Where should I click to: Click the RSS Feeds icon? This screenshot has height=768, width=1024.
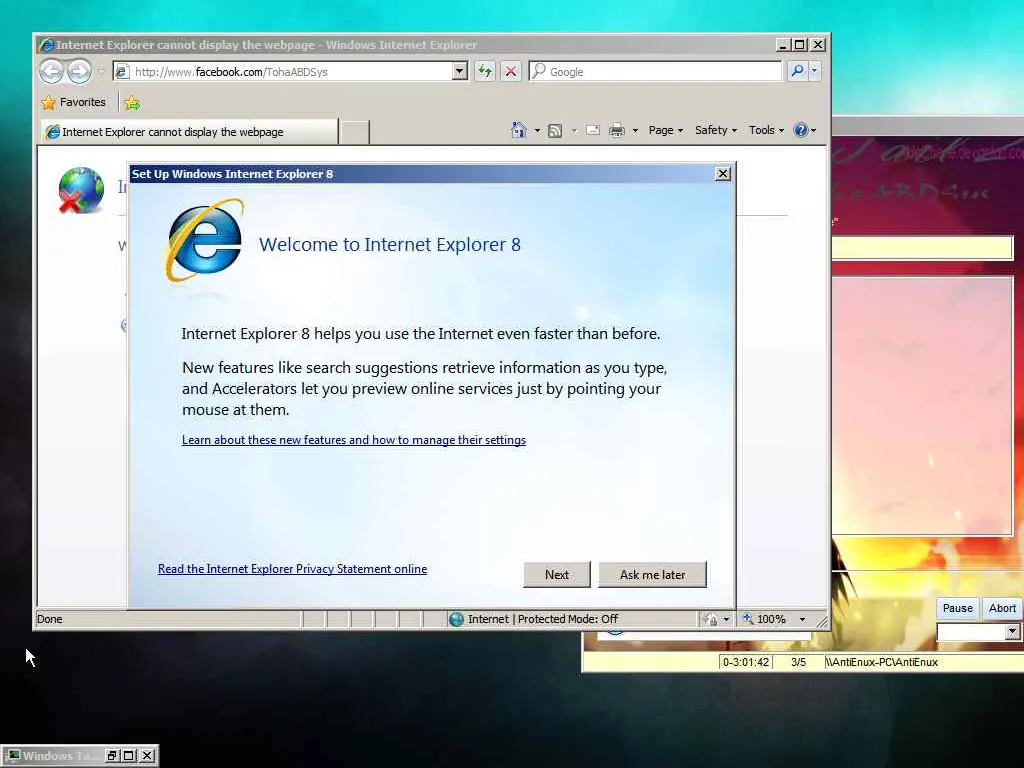tap(554, 131)
